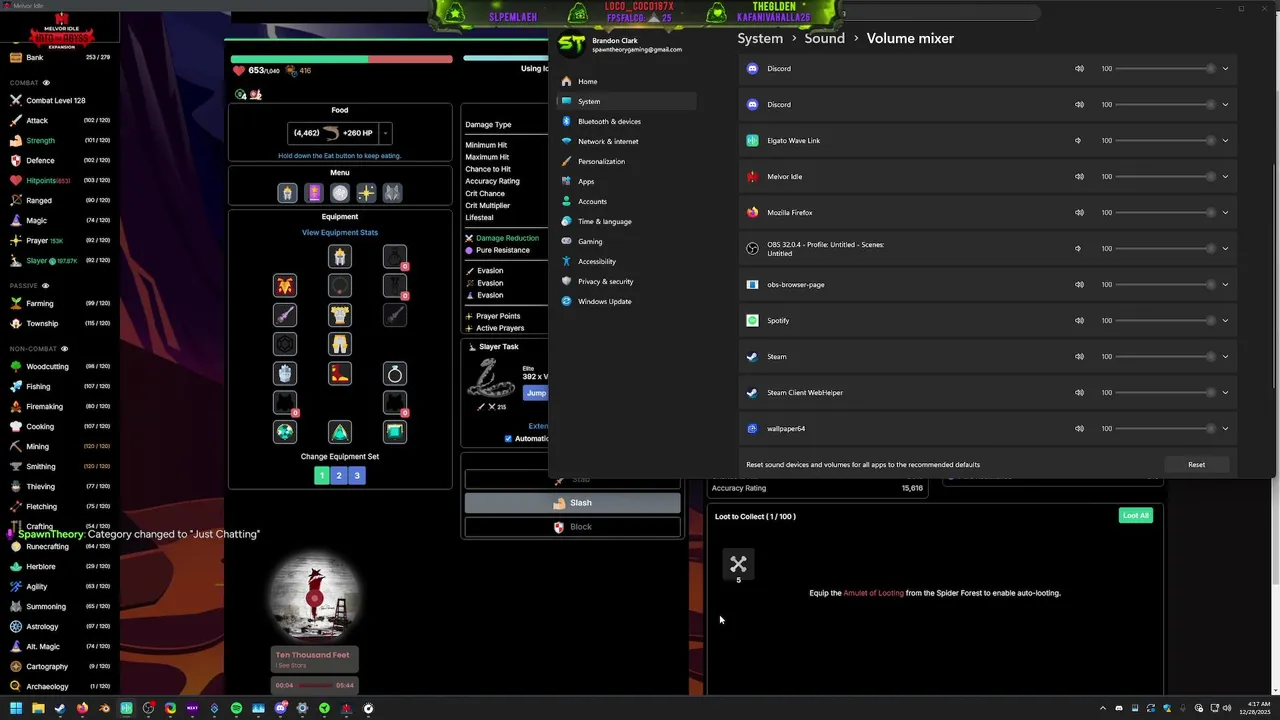The height and width of the screenshot is (720, 1280).
Task: Go back to Sound in breadcrumb
Action: (x=824, y=38)
